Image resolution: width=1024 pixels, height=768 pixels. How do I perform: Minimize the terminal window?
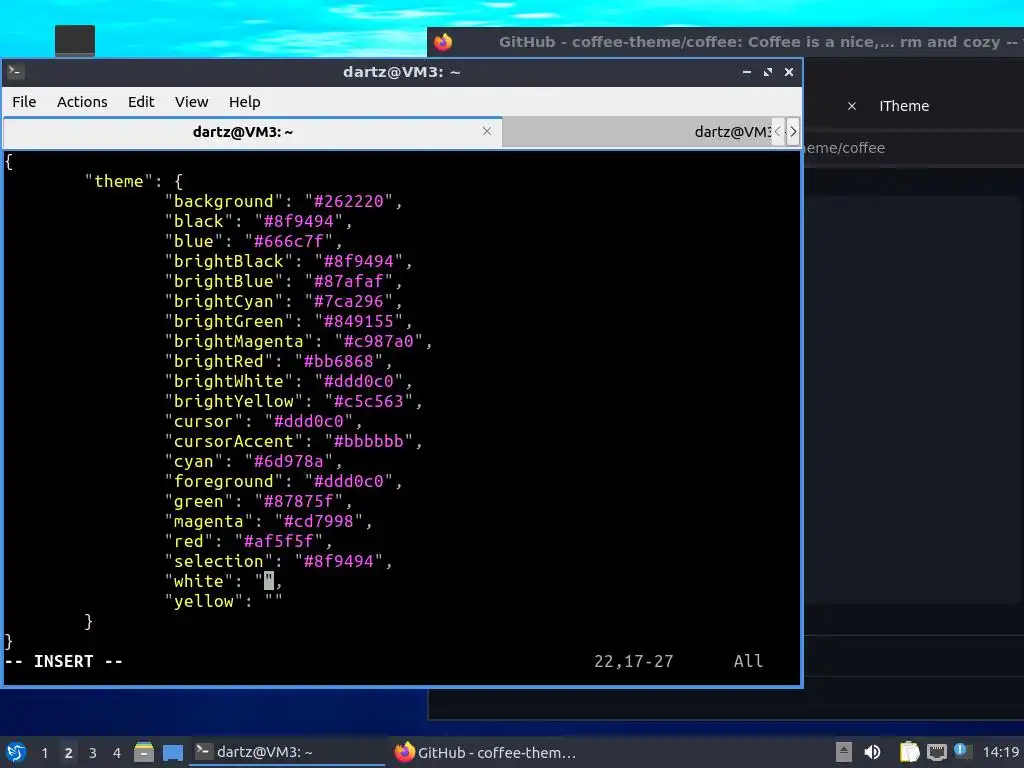click(x=746, y=72)
